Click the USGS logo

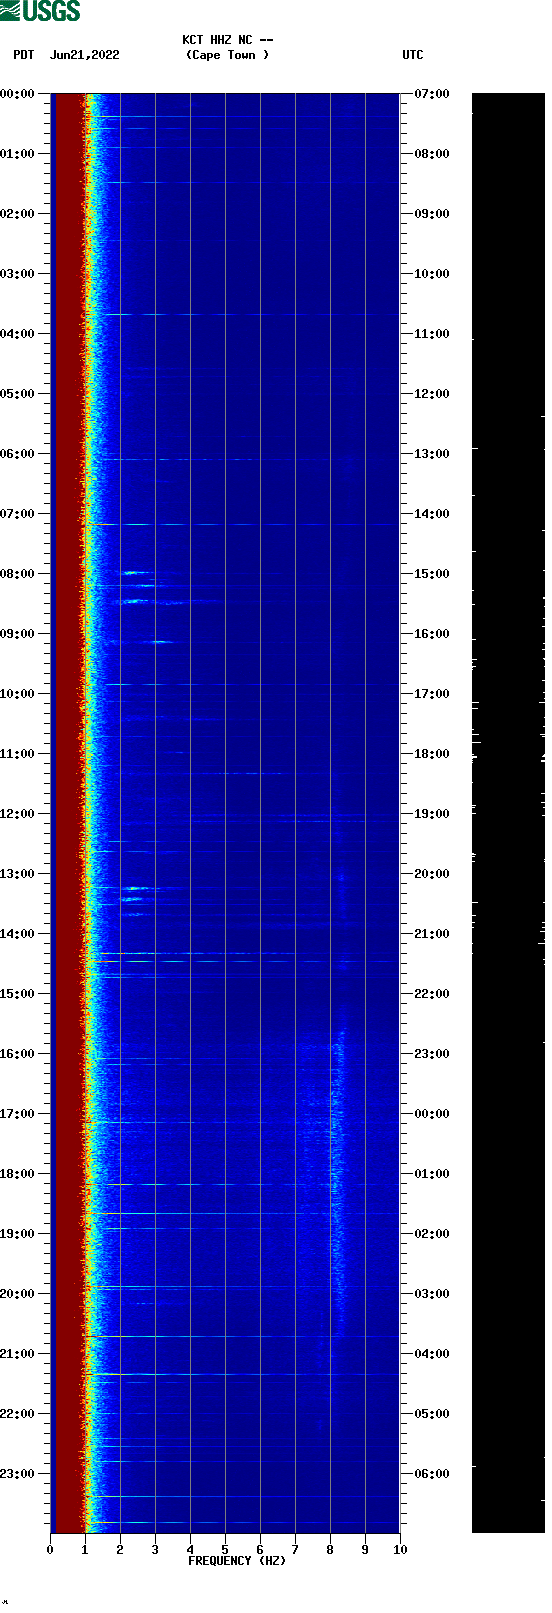coord(40,11)
